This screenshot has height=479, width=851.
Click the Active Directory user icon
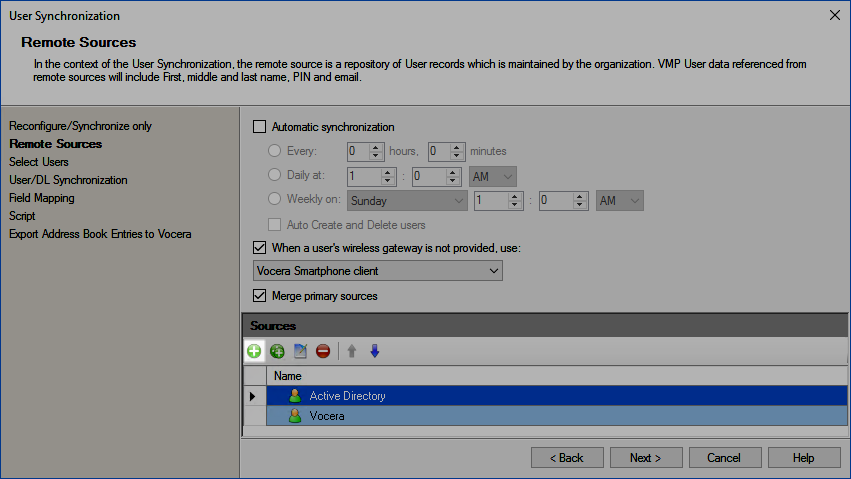(295, 396)
